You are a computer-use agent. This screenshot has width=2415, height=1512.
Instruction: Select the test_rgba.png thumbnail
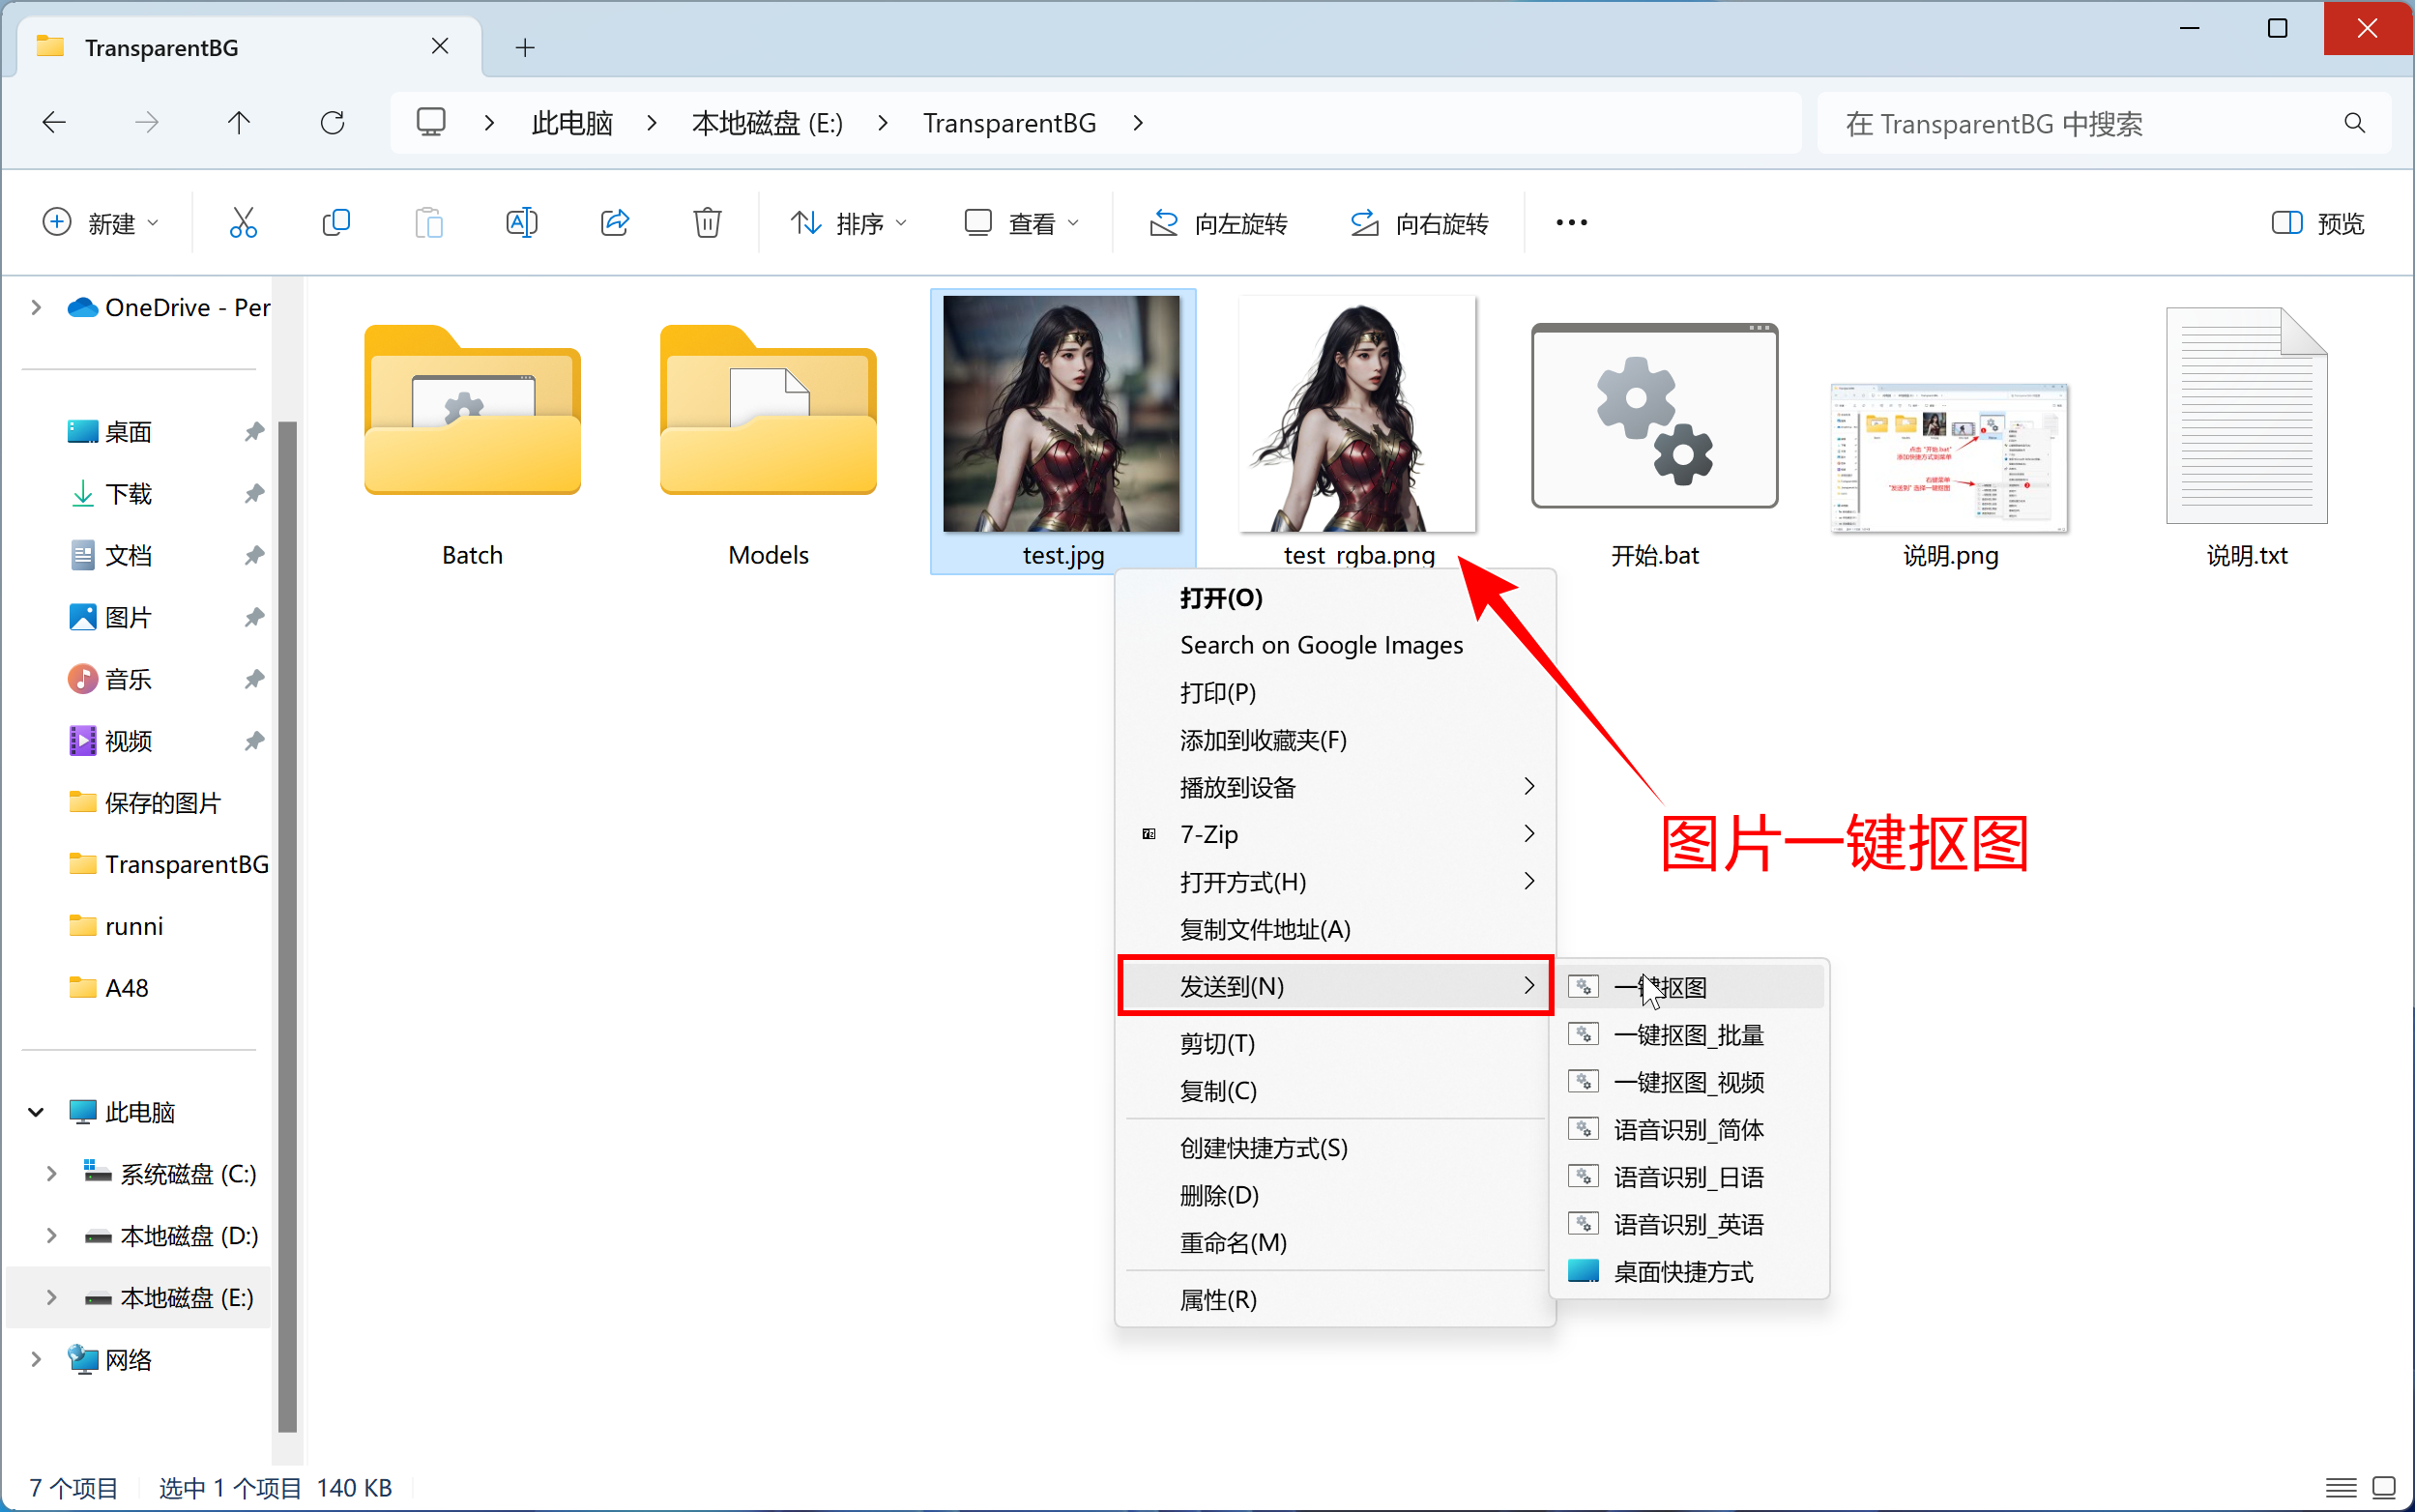pos(1358,414)
